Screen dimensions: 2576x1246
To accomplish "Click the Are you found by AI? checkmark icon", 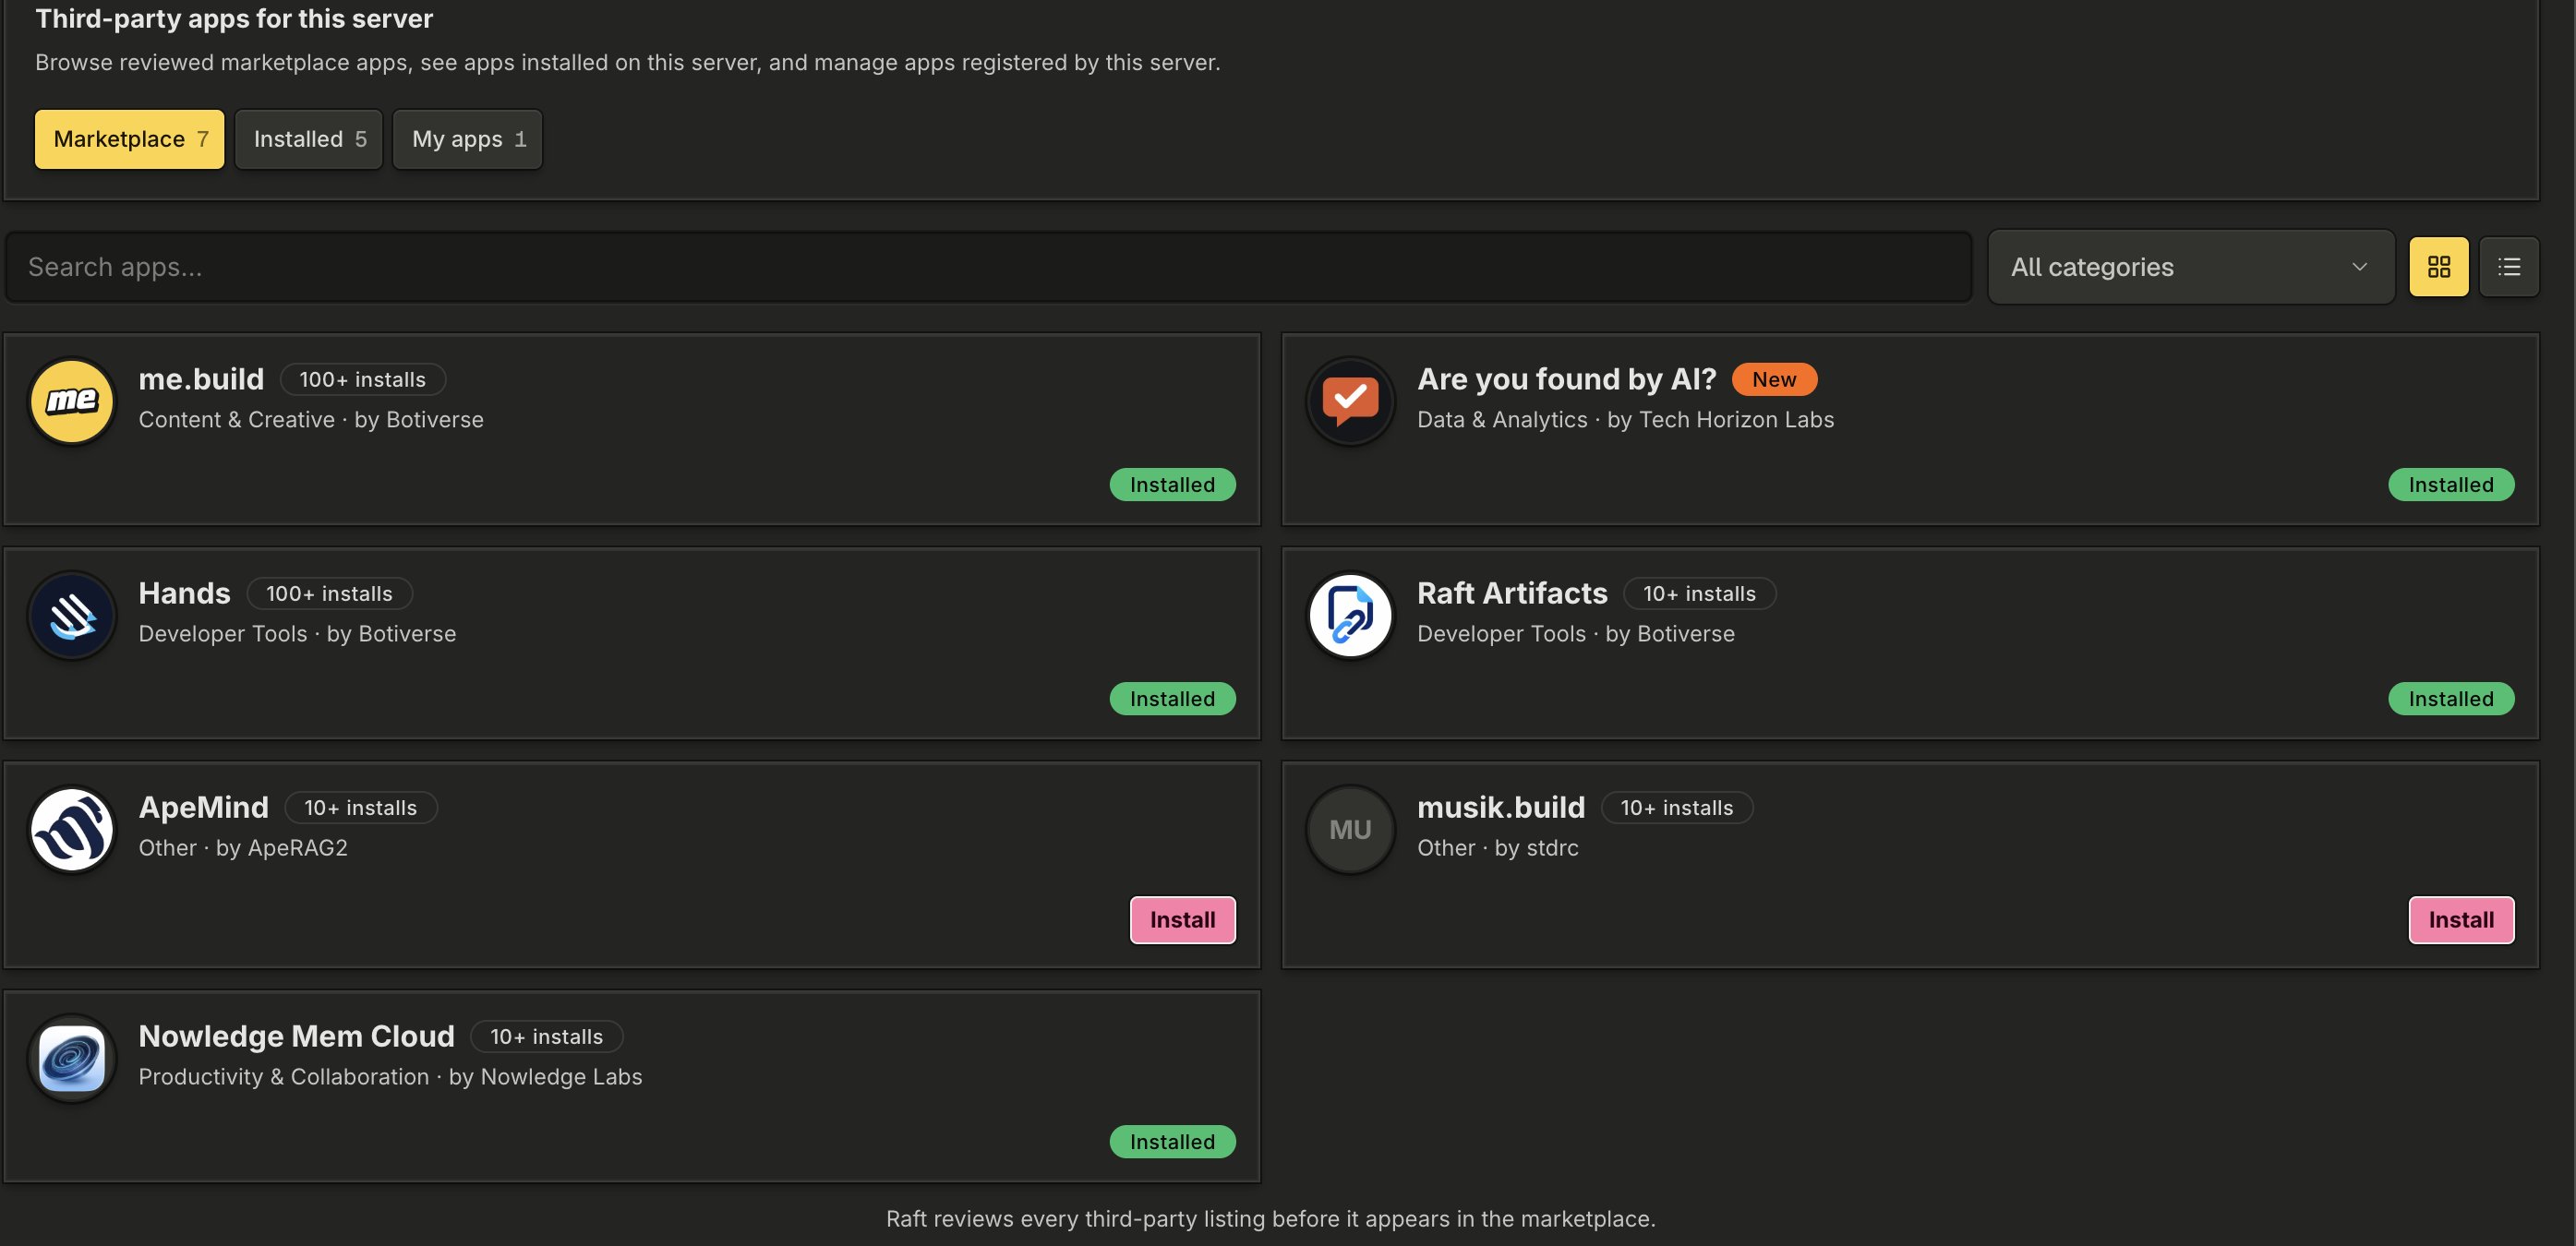I will [x=1350, y=400].
